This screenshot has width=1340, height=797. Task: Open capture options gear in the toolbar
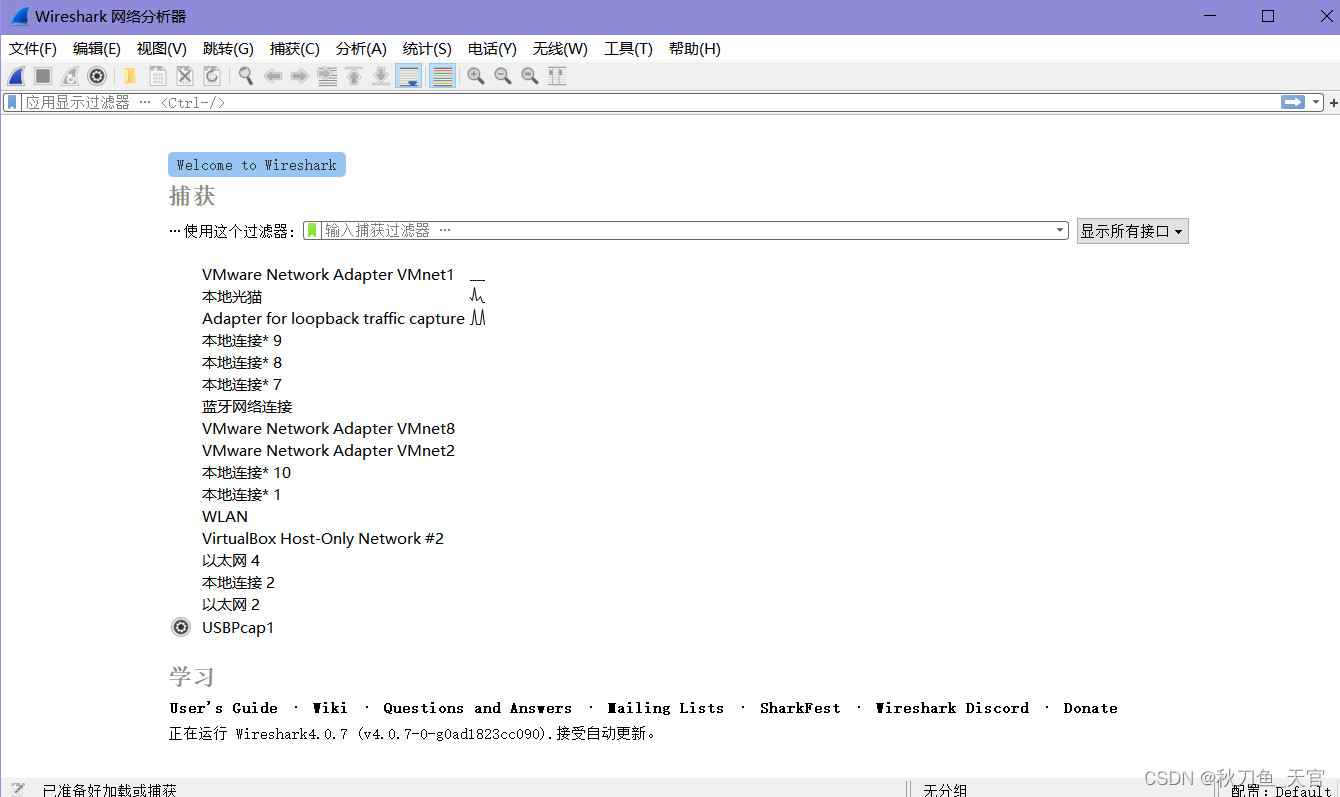click(x=97, y=76)
